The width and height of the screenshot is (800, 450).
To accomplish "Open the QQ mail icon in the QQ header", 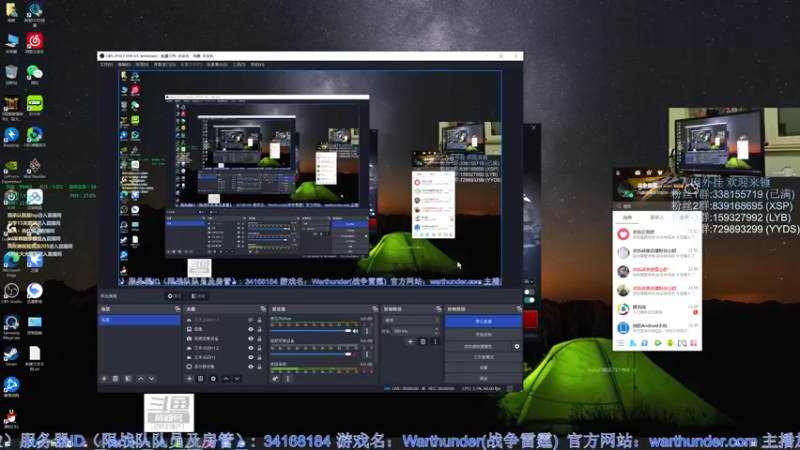I will click(637, 173).
